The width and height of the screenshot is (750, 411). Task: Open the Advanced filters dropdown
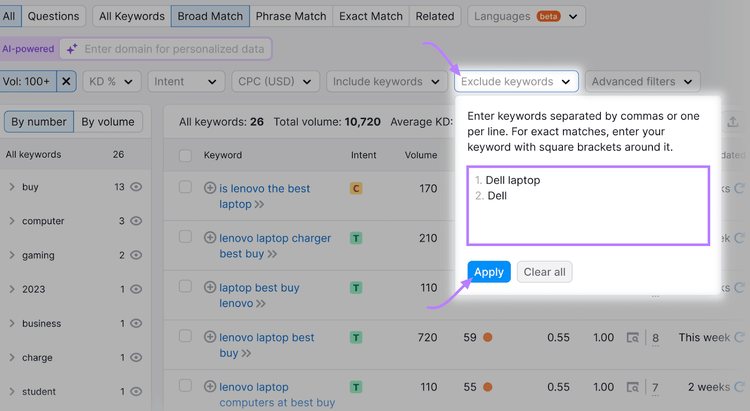coord(642,81)
